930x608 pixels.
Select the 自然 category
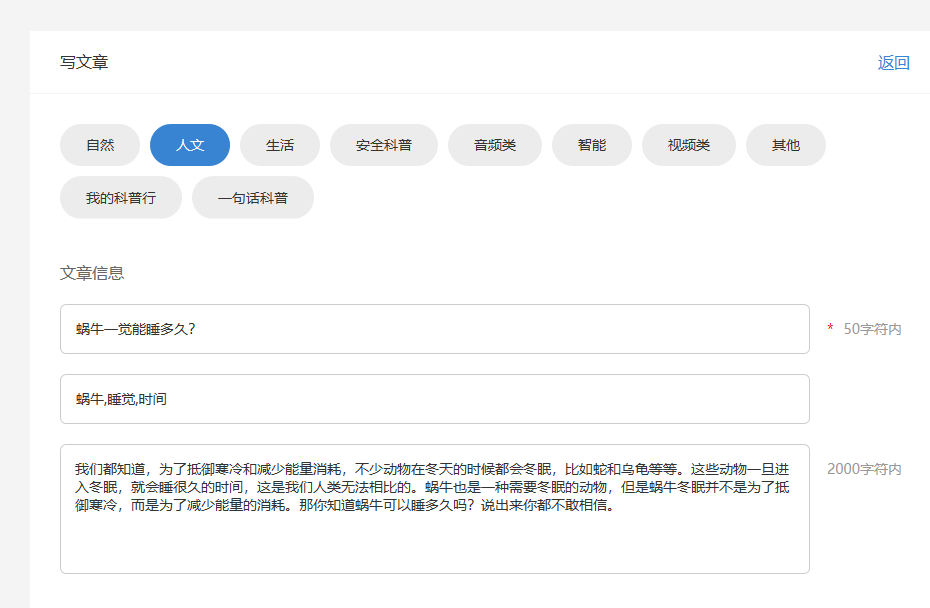click(x=100, y=145)
